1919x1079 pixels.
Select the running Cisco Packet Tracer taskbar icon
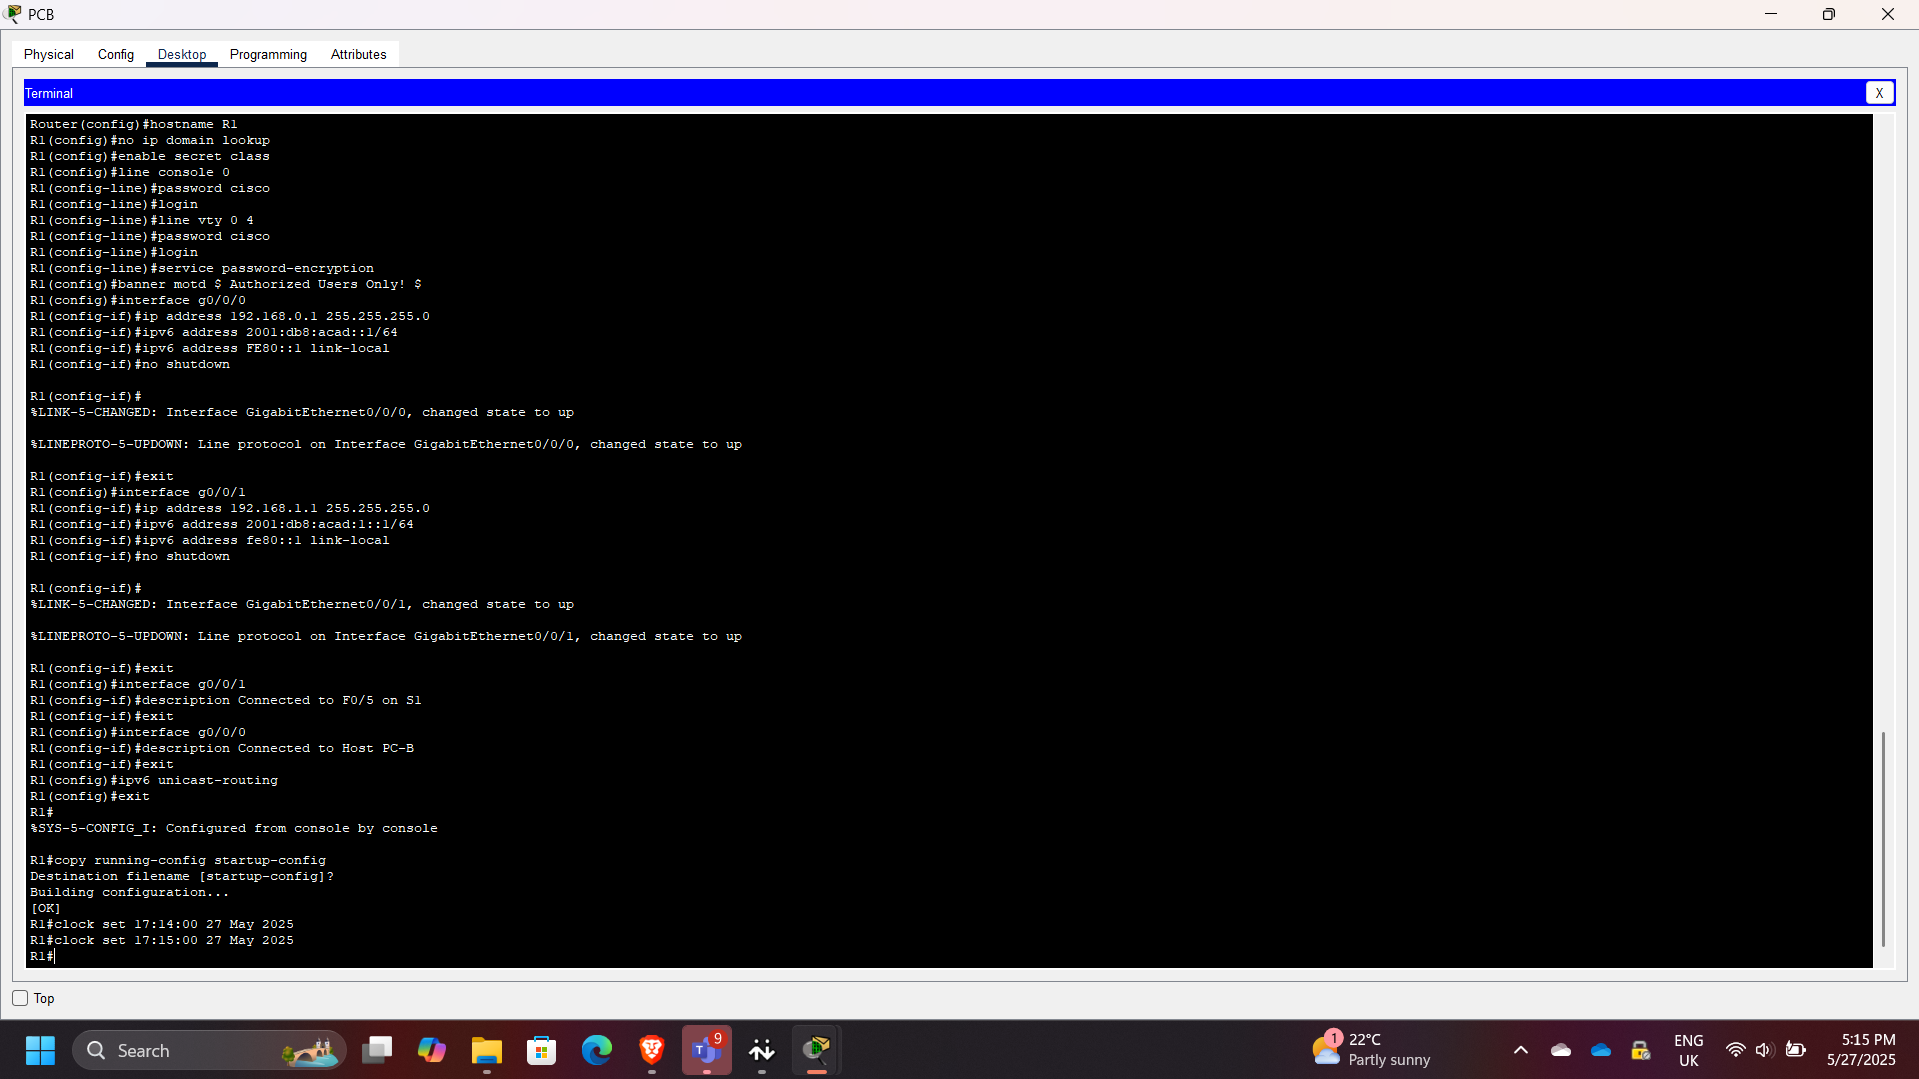pos(817,1050)
